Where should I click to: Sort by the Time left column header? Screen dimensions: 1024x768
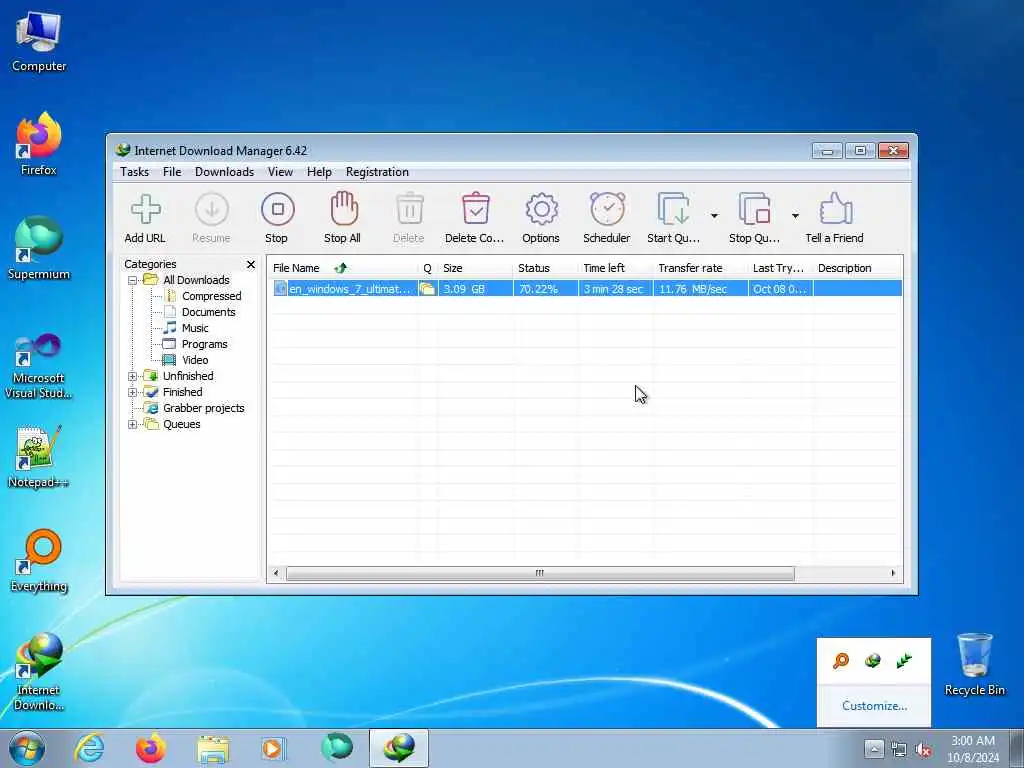coord(615,268)
